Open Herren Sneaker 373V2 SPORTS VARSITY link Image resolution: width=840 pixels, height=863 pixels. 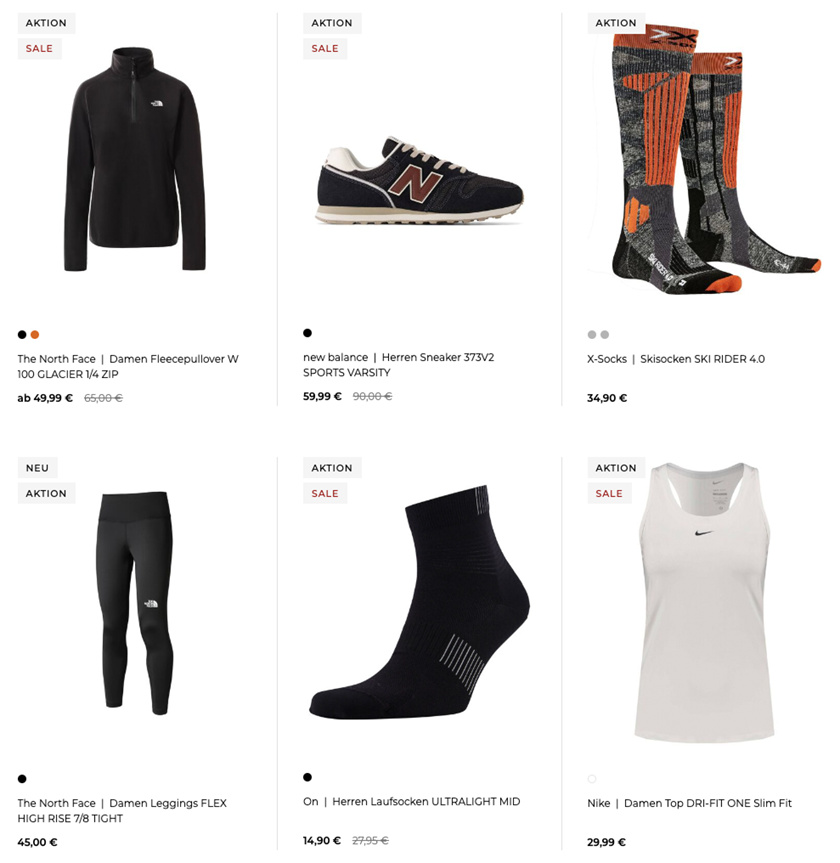[399, 365]
